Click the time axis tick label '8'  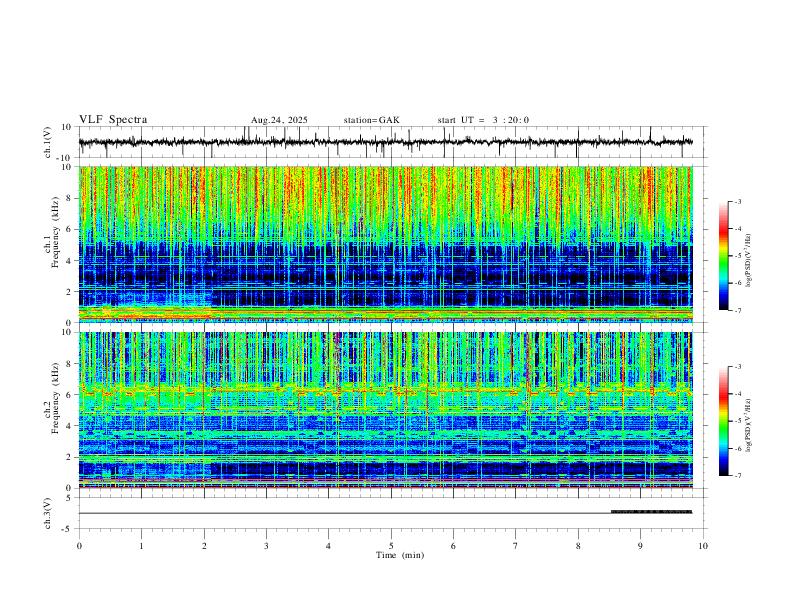pos(578,546)
